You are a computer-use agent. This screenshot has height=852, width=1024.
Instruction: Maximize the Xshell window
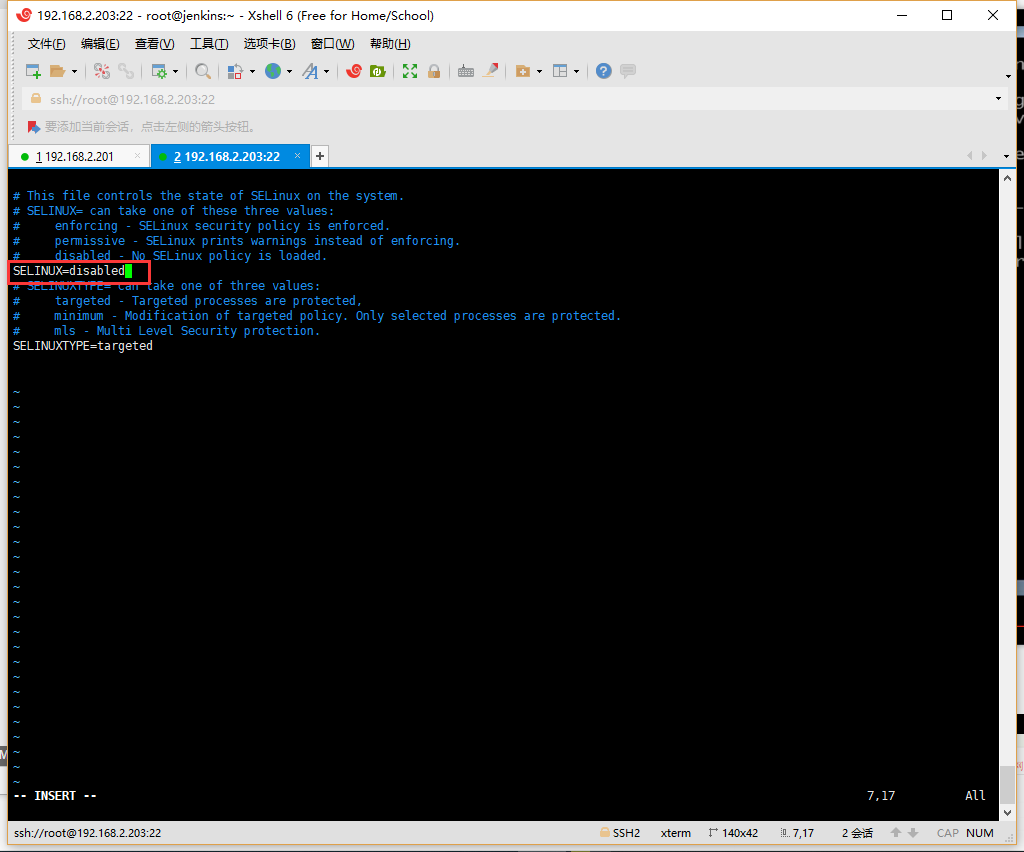(x=947, y=15)
